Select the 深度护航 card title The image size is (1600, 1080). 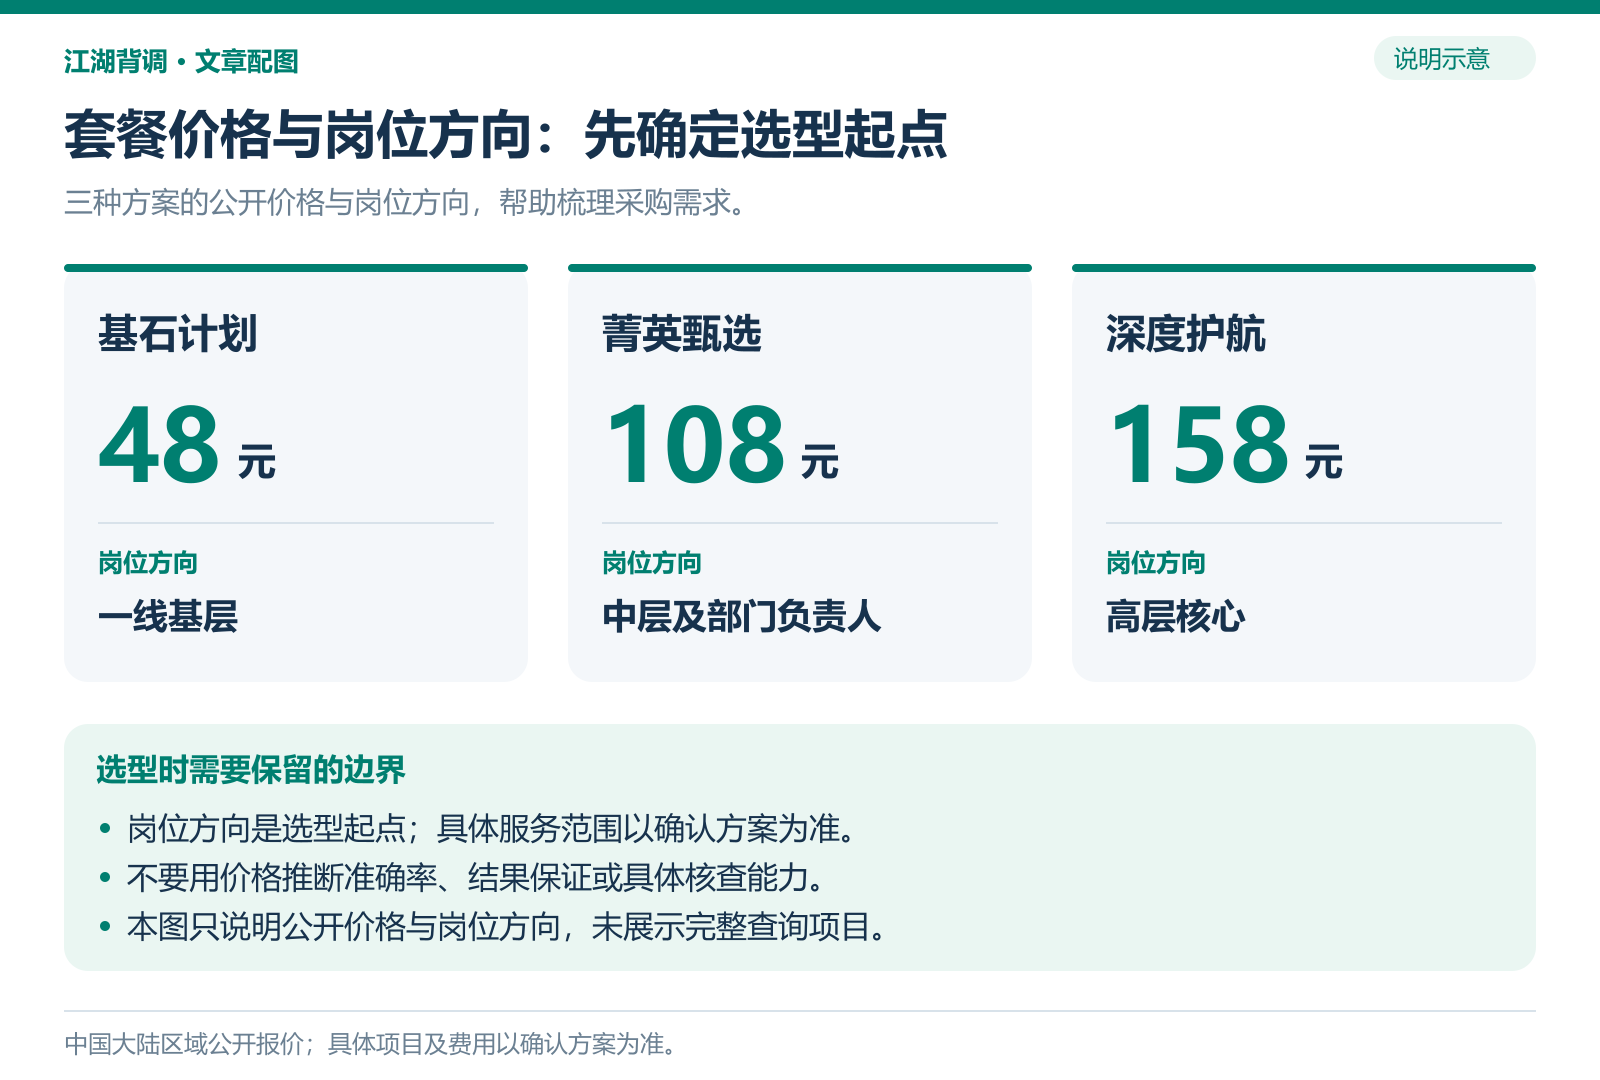tap(1186, 334)
